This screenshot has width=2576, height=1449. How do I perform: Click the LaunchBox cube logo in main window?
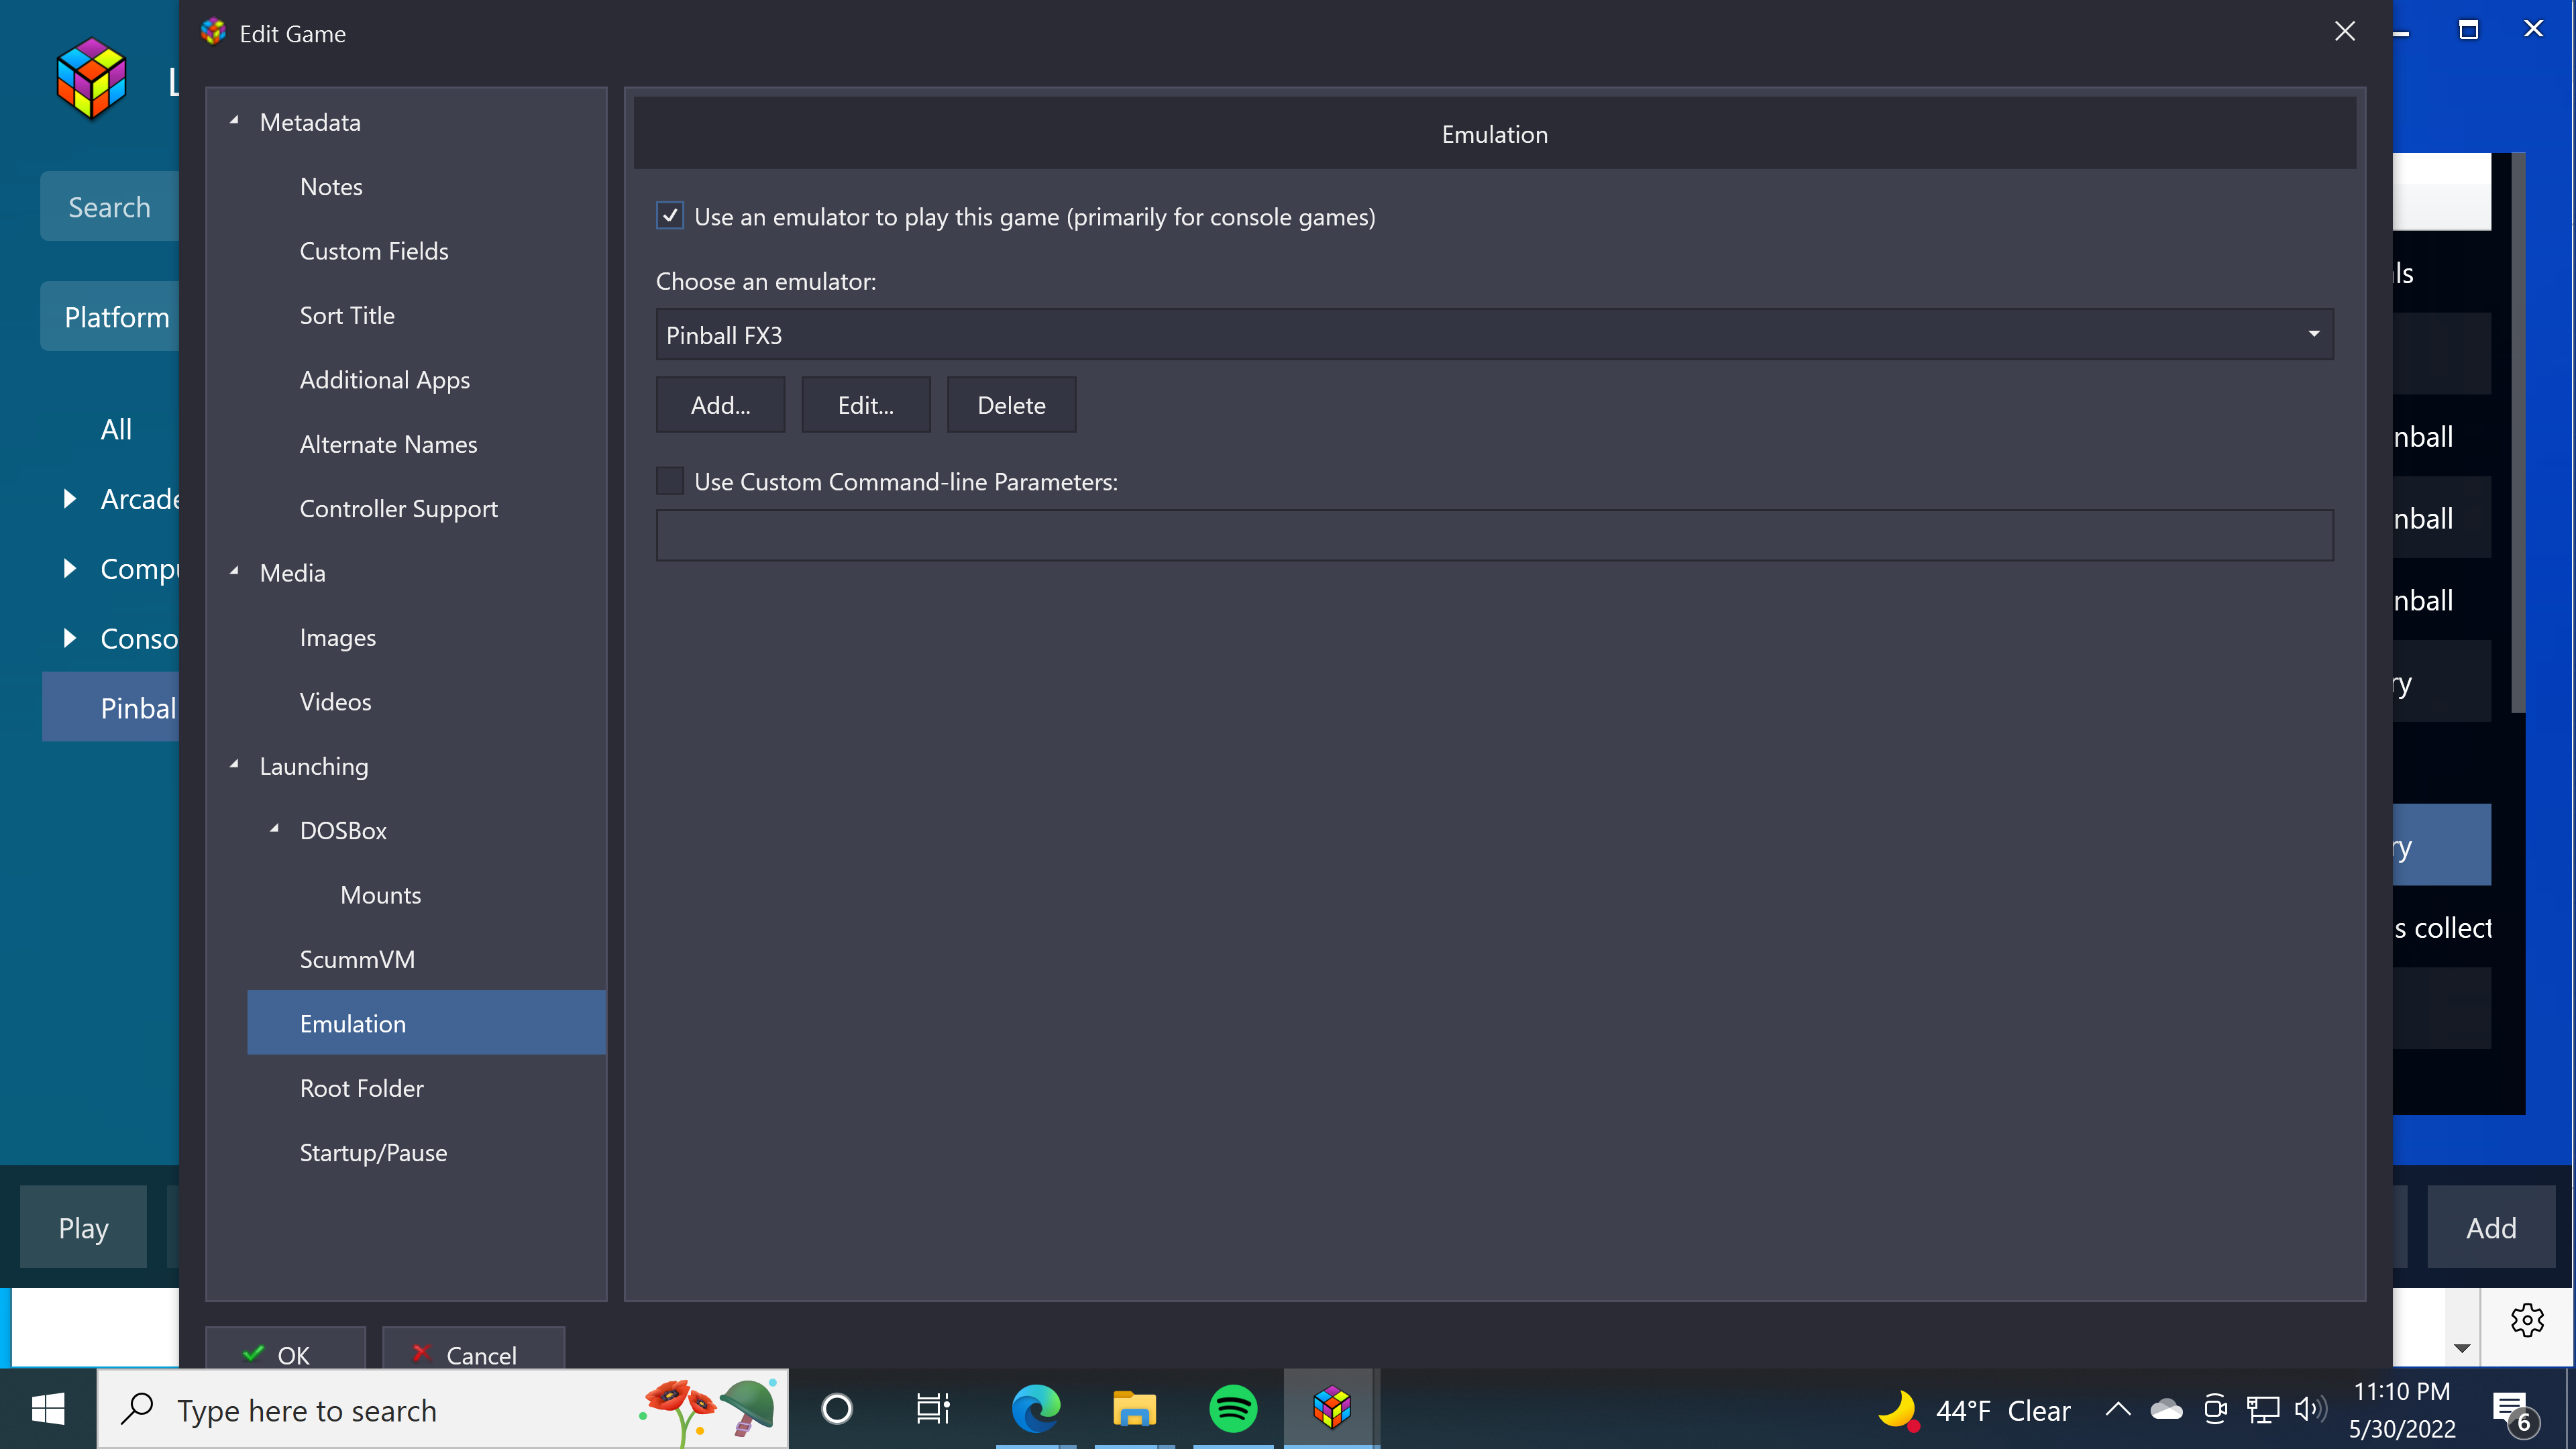[91, 78]
